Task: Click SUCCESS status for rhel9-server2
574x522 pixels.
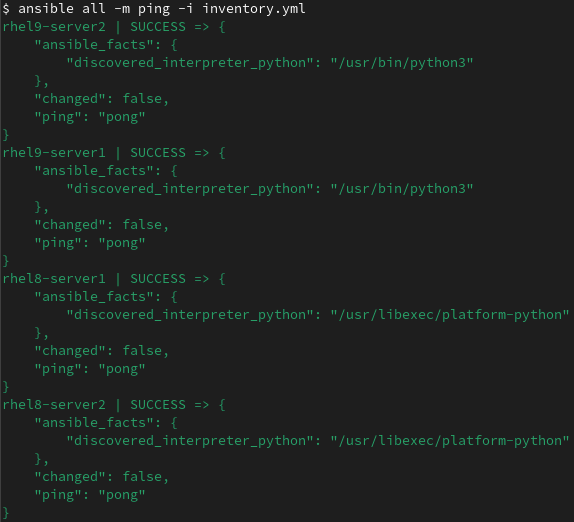Action: tap(158, 27)
